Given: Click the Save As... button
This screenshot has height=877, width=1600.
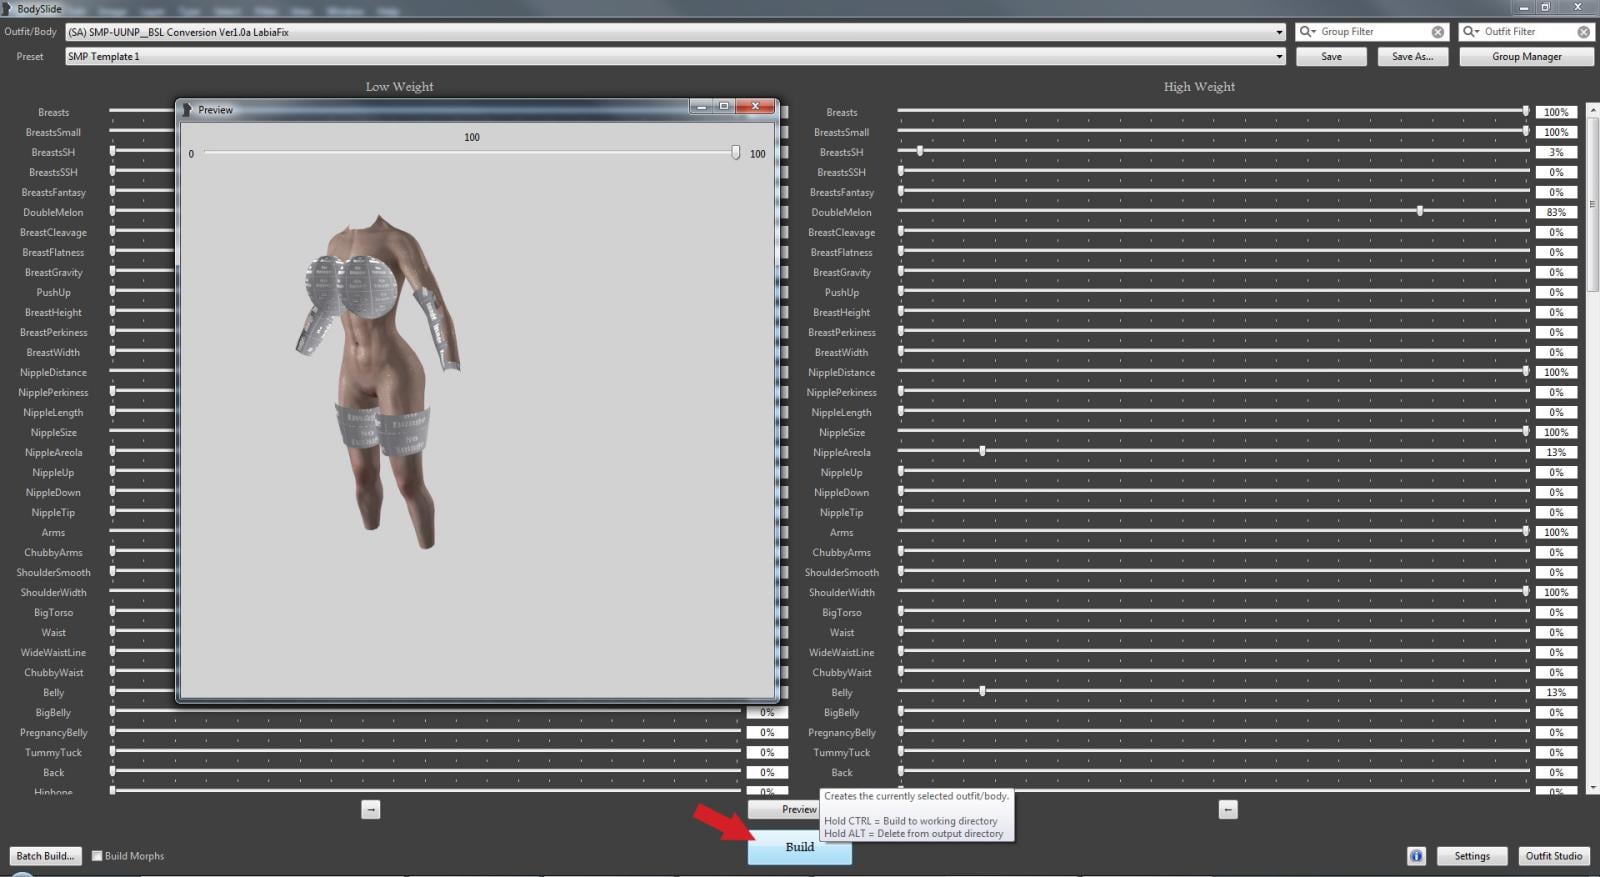Looking at the screenshot, I should [1412, 57].
